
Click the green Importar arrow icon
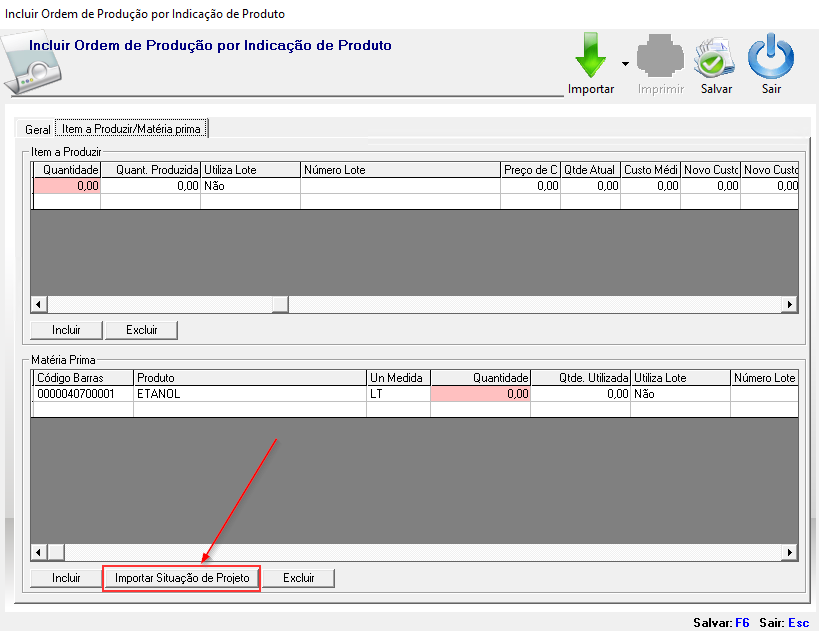point(591,55)
